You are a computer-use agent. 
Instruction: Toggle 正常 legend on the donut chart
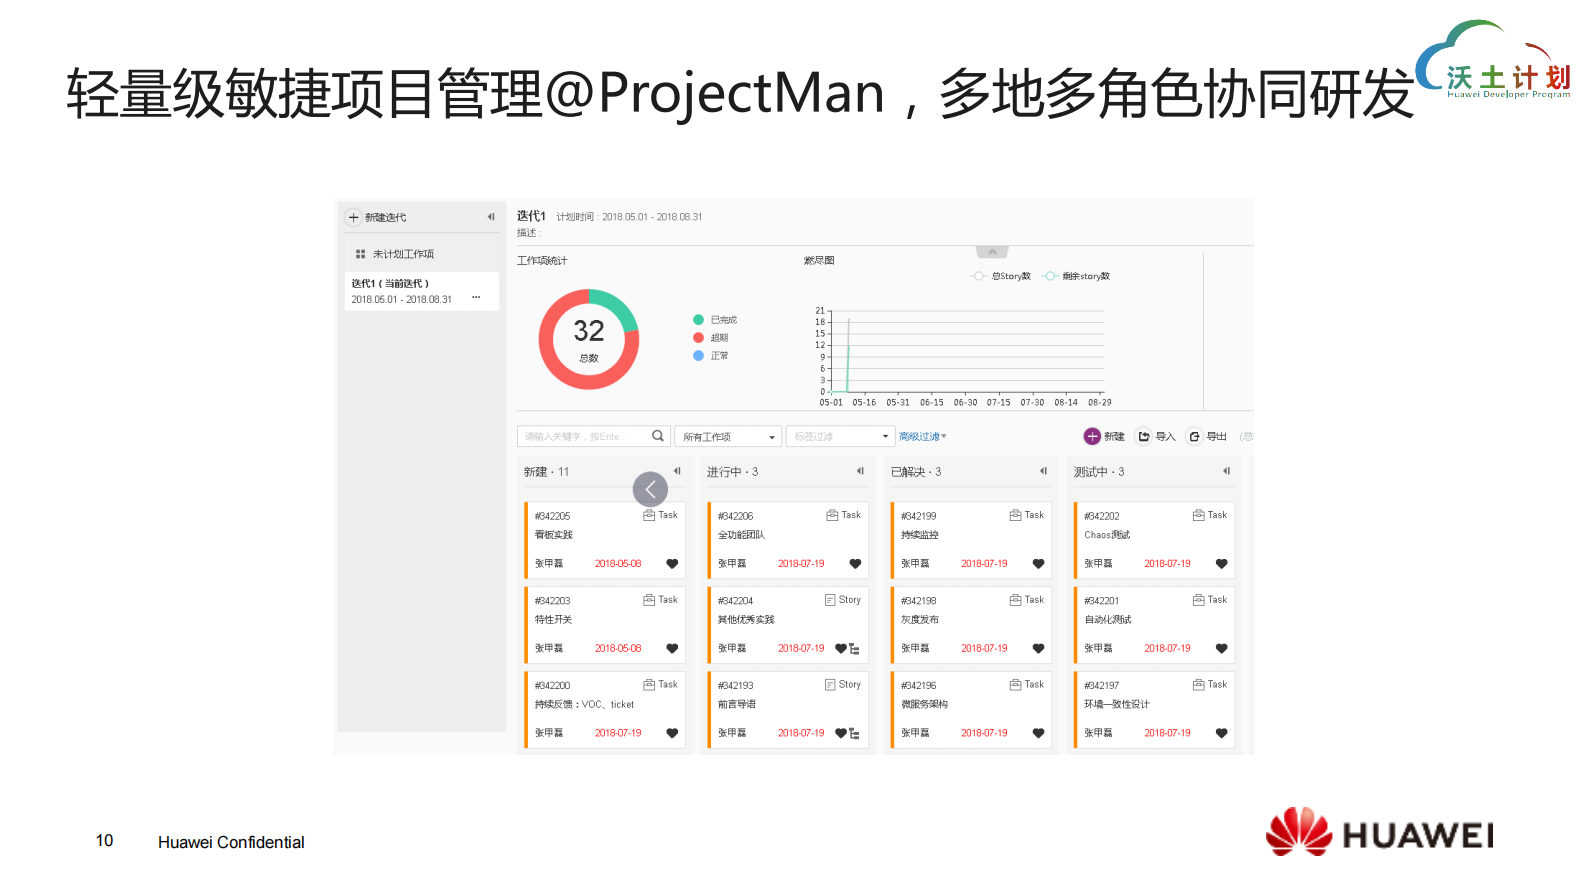pos(711,356)
